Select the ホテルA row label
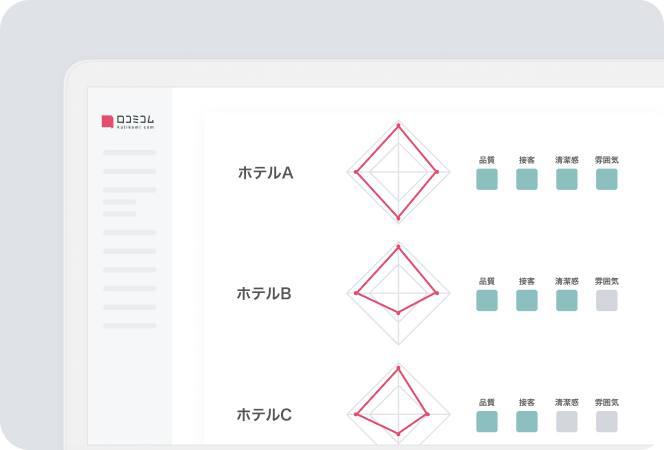Image resolution: width=664 pixels, height=450 pixels. [x=265, y=173]
